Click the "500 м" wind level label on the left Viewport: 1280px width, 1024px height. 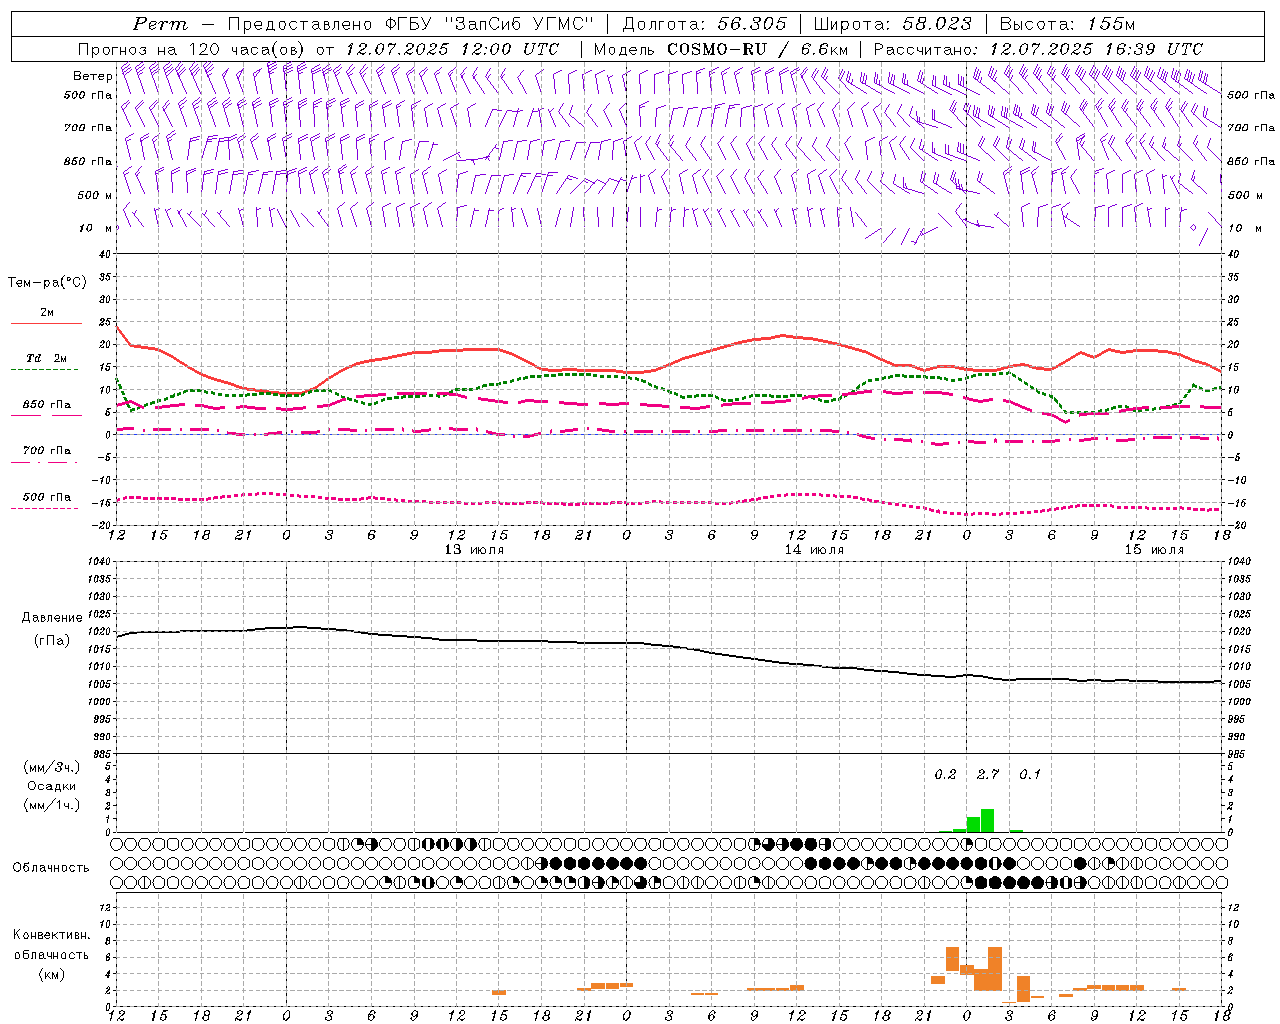[95, 195]
